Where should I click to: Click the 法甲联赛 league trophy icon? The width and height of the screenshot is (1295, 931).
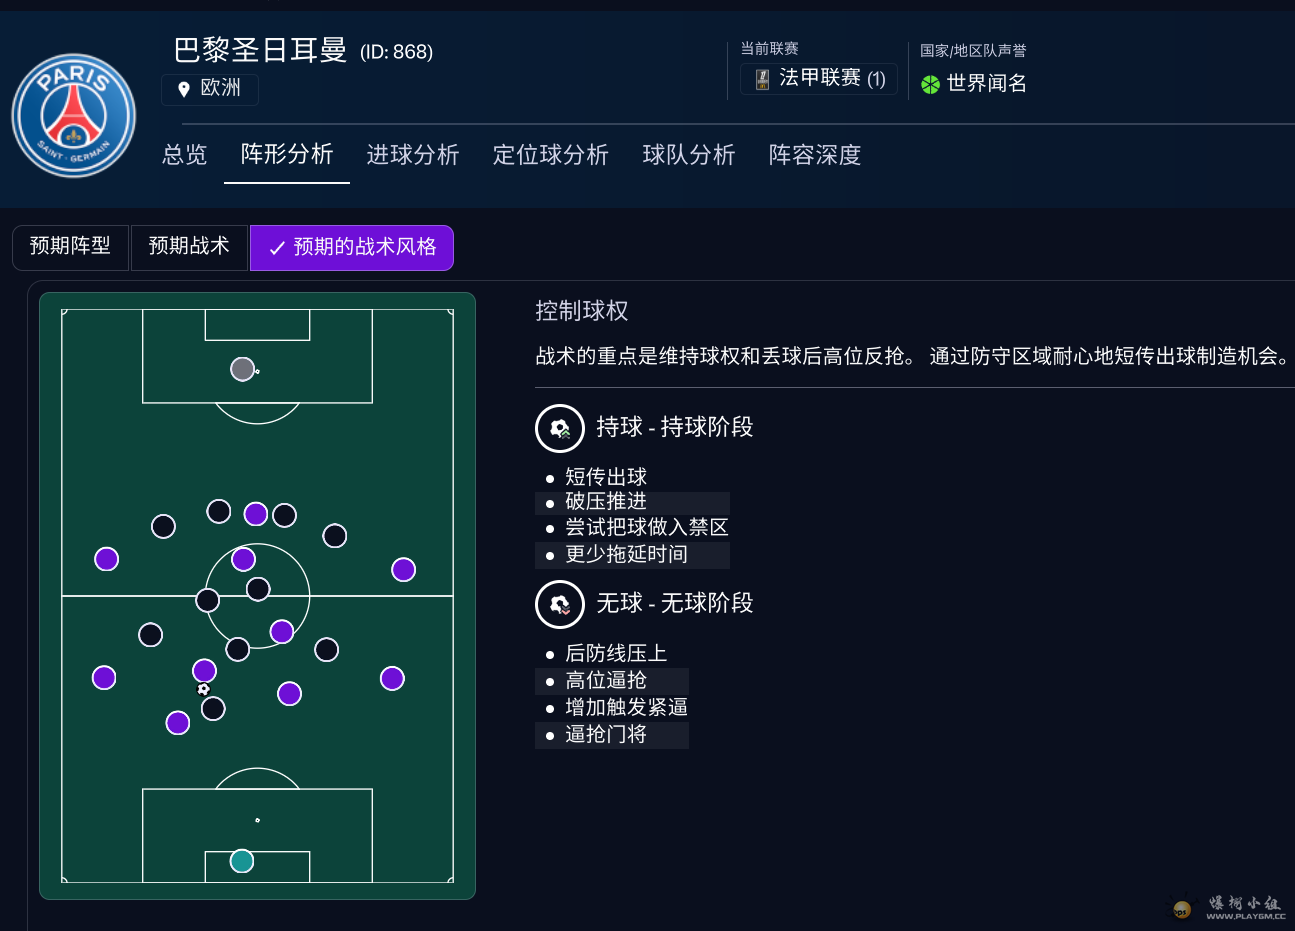[x=762, y=79]
